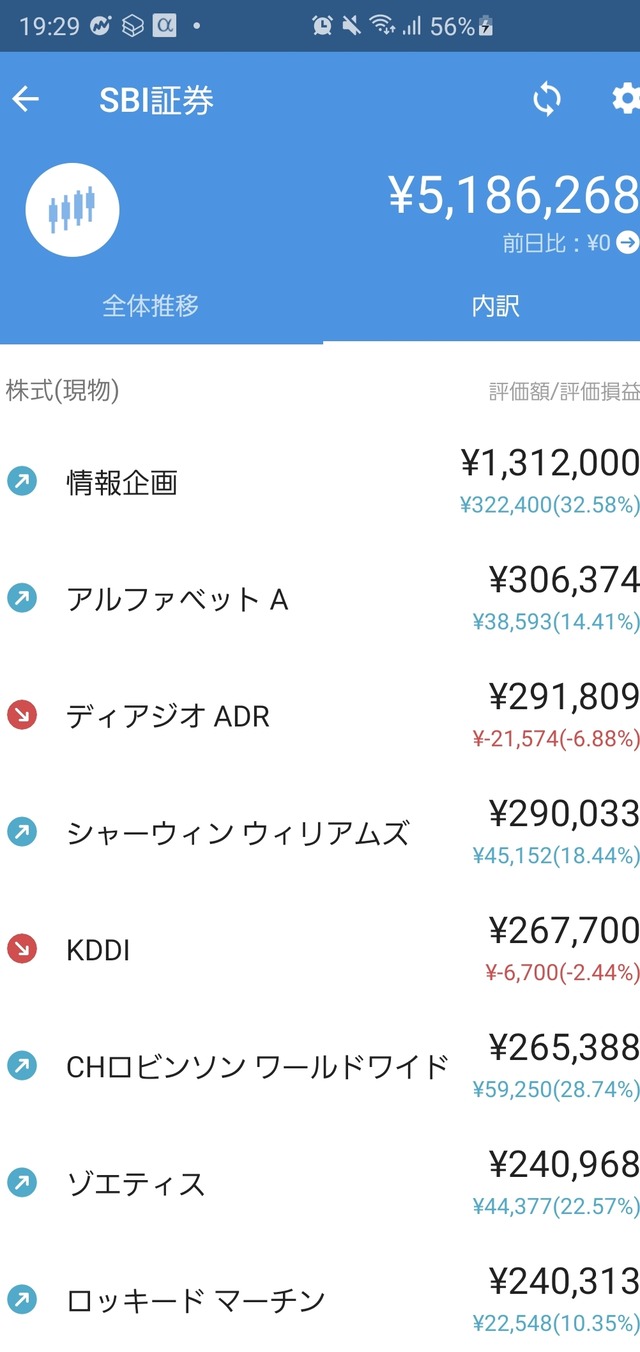Image resolution: width=640 pixels, height=1352 pixels.
Task: Tap the battery indicator in status bar
Action: pyautogui.click(x=487, y=27)
